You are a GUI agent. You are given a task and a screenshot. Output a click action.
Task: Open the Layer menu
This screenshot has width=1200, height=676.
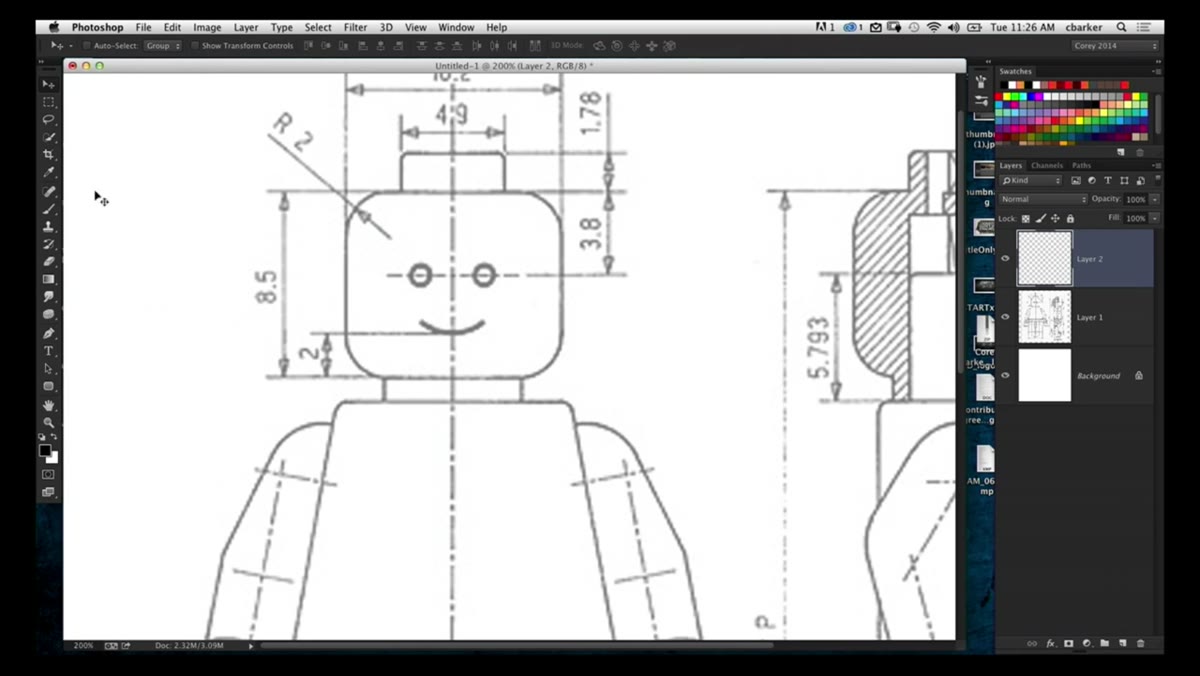(246, 27)
